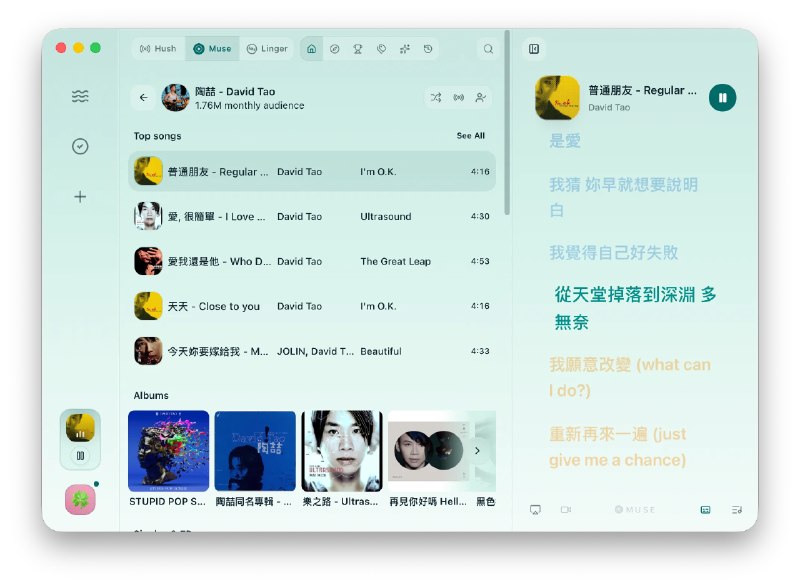Open the checkmark circle sidebar icon
Image resolution: width=800 pixels, height=587 pixels.
pyautogui.click(x=80, y=146)
